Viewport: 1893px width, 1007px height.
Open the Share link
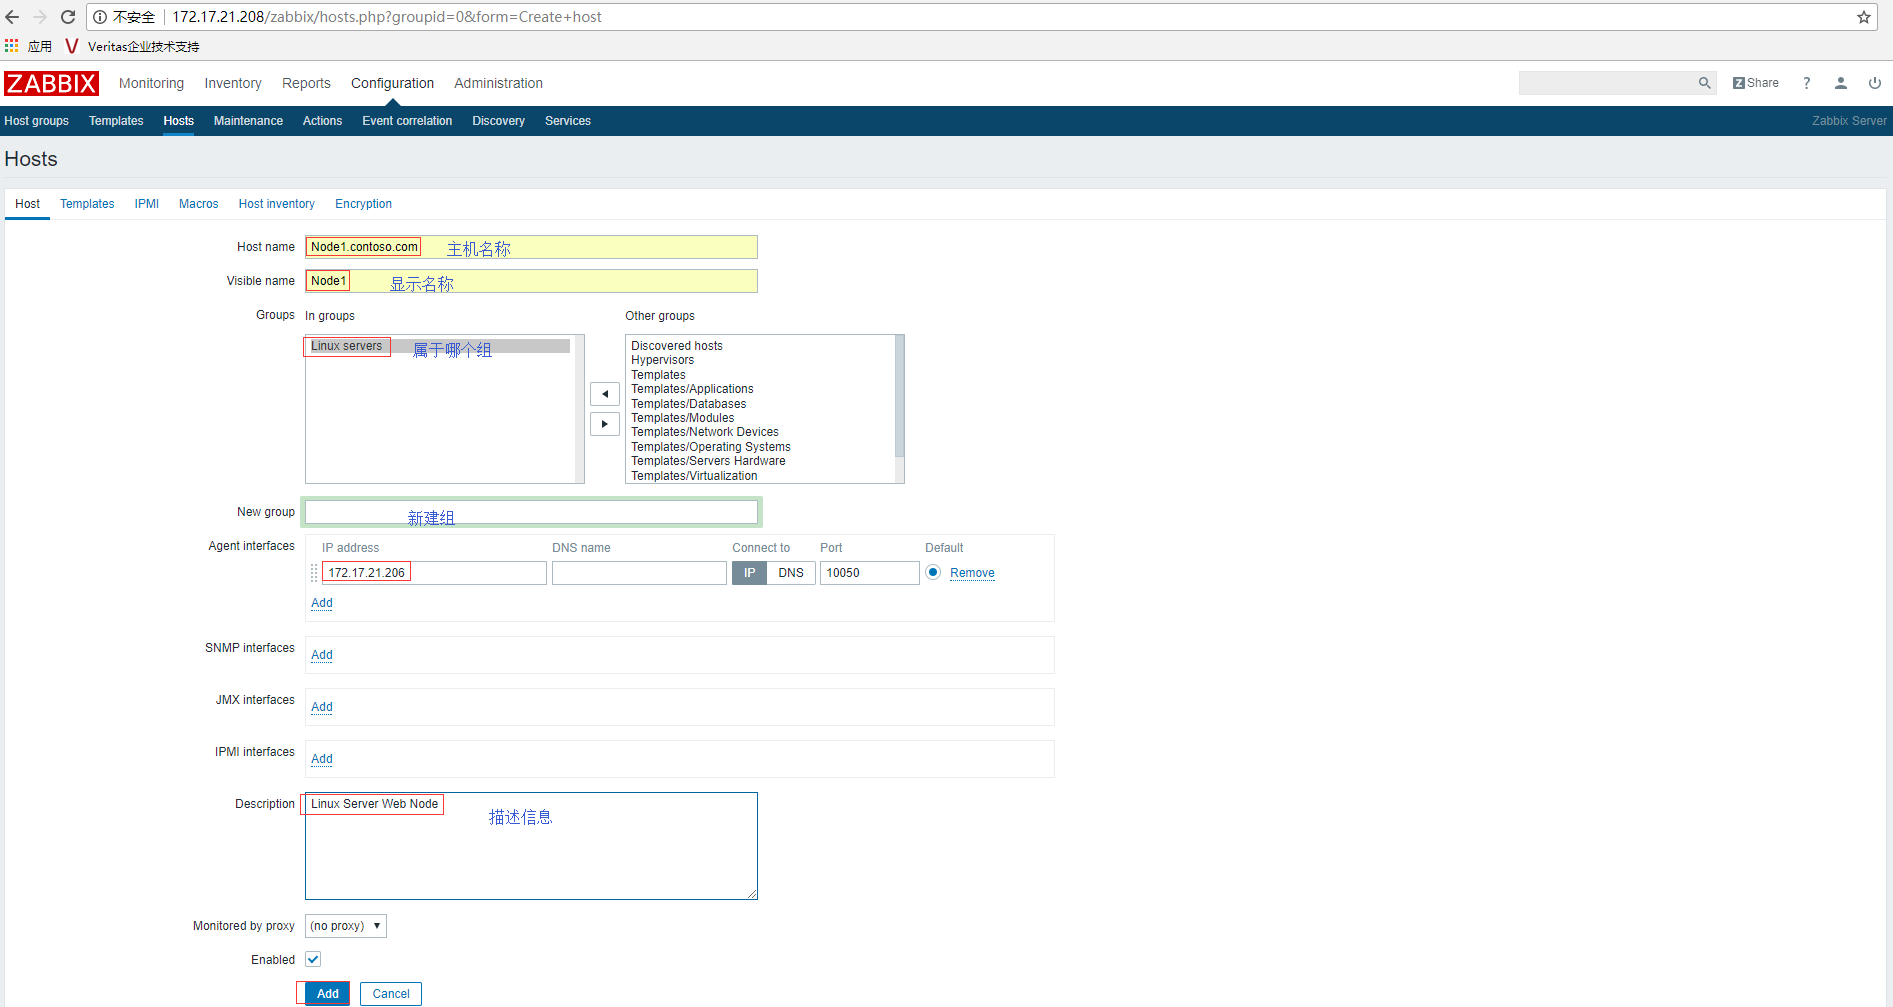pos(1756,83)
